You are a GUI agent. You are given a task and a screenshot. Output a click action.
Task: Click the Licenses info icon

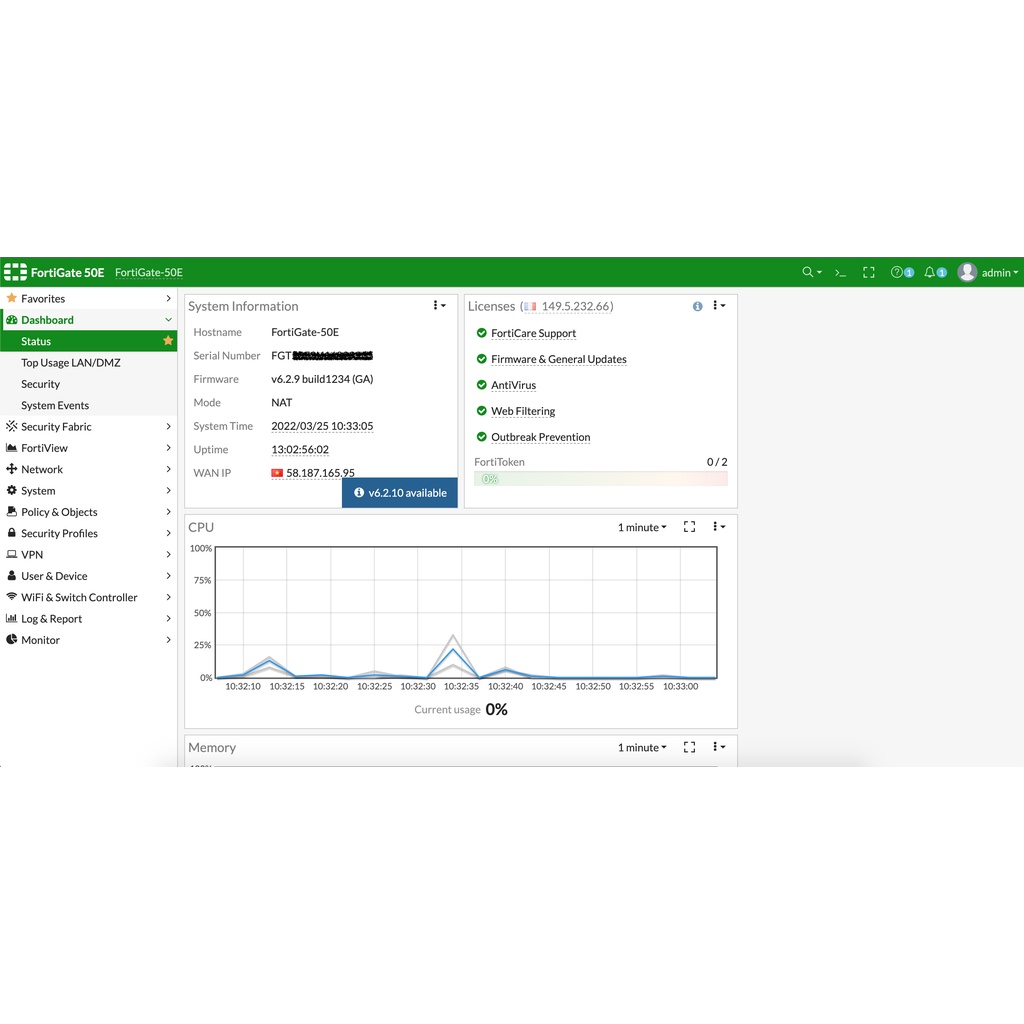pyautogui.click(x=697, y=306)
